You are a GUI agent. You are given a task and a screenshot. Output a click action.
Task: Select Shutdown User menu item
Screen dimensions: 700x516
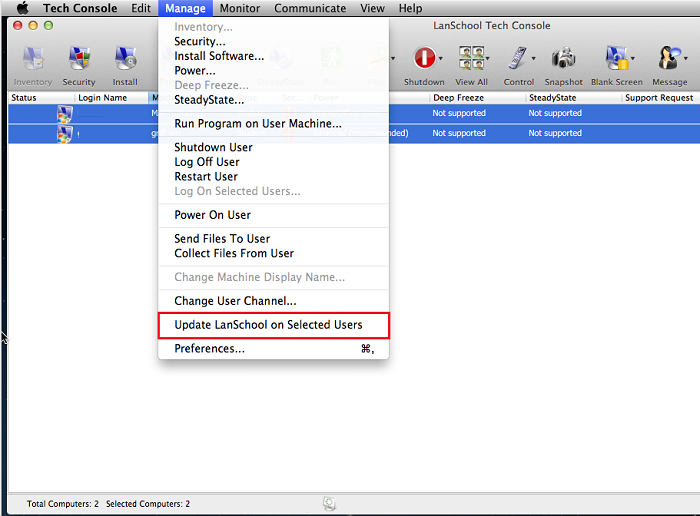(273, 147)
